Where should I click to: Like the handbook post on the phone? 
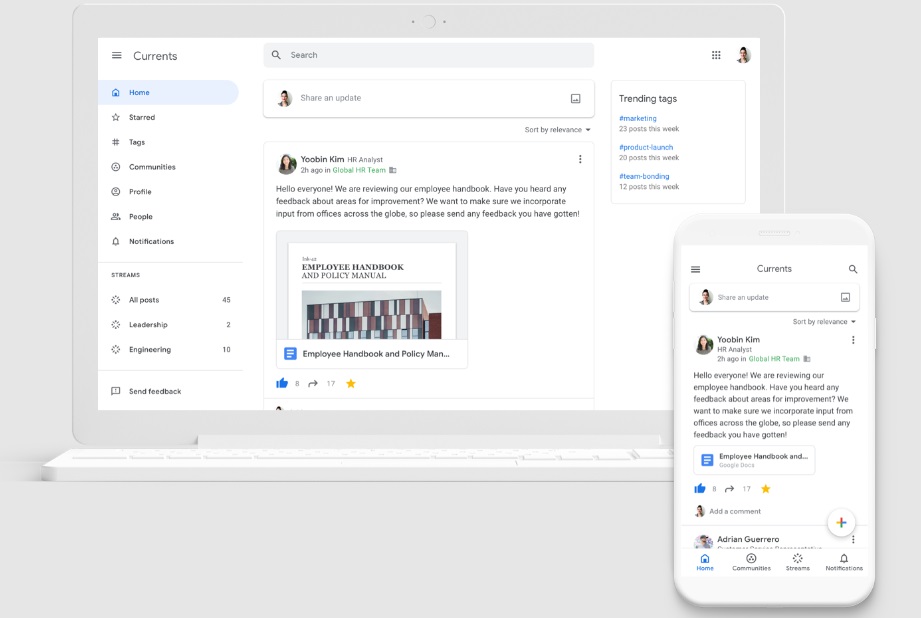(700, 488)
